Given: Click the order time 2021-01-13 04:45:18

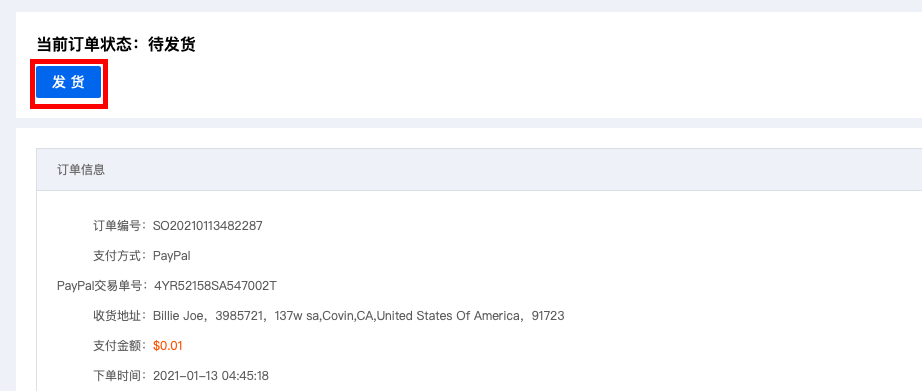Looking at the screenshot, I should [211, 376].
